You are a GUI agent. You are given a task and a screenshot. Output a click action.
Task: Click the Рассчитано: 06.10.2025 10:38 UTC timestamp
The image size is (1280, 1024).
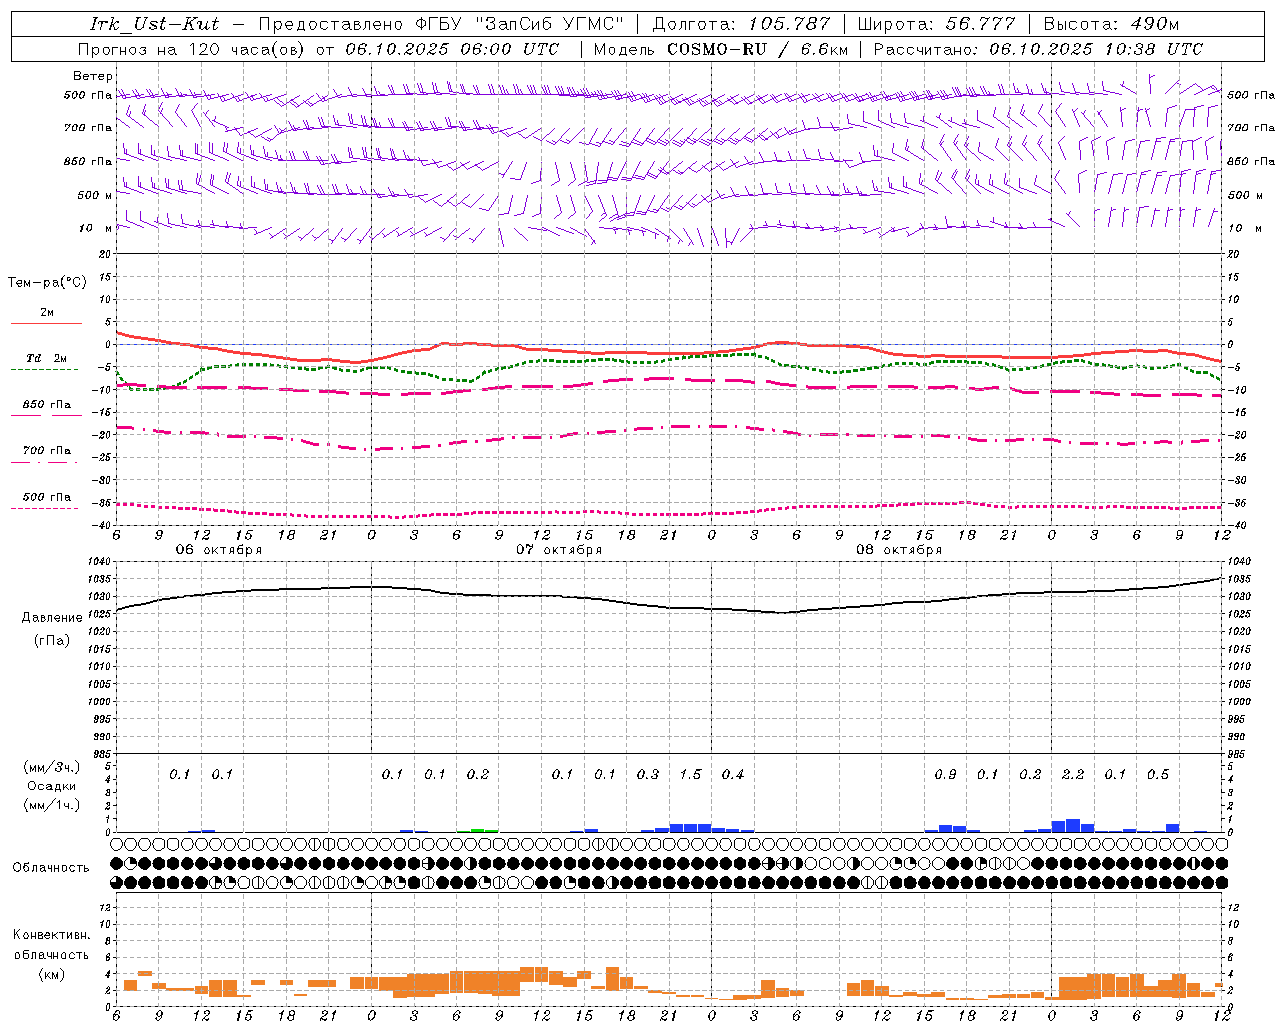click(1038, 49)
